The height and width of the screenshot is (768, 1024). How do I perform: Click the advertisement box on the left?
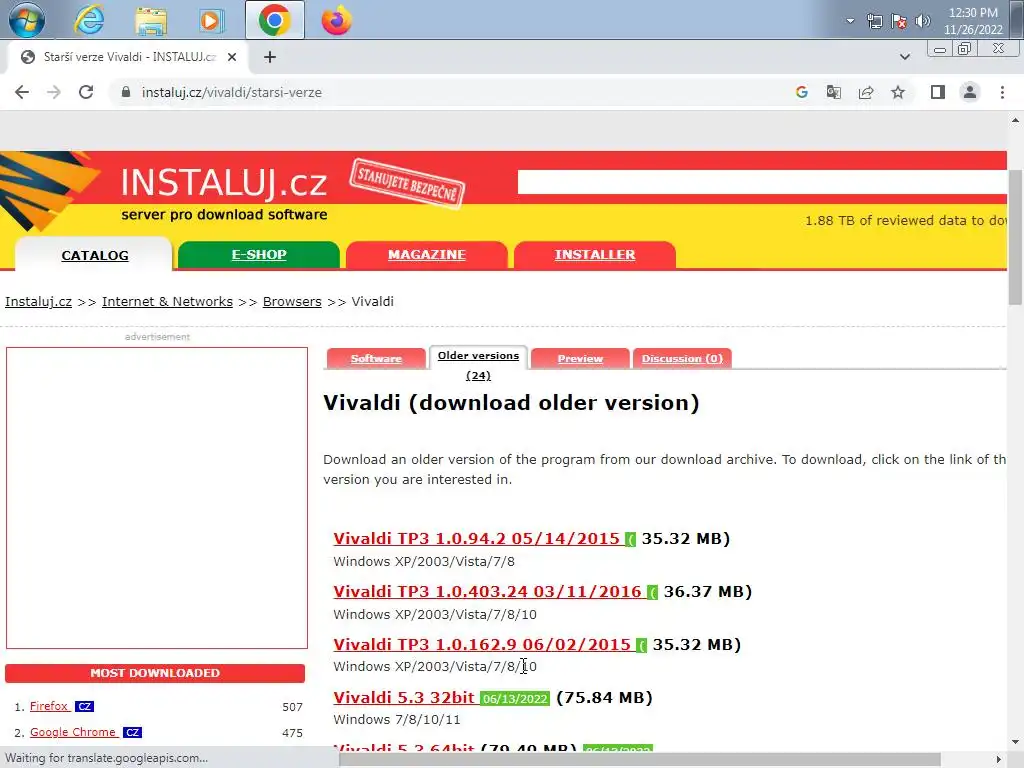157,498
